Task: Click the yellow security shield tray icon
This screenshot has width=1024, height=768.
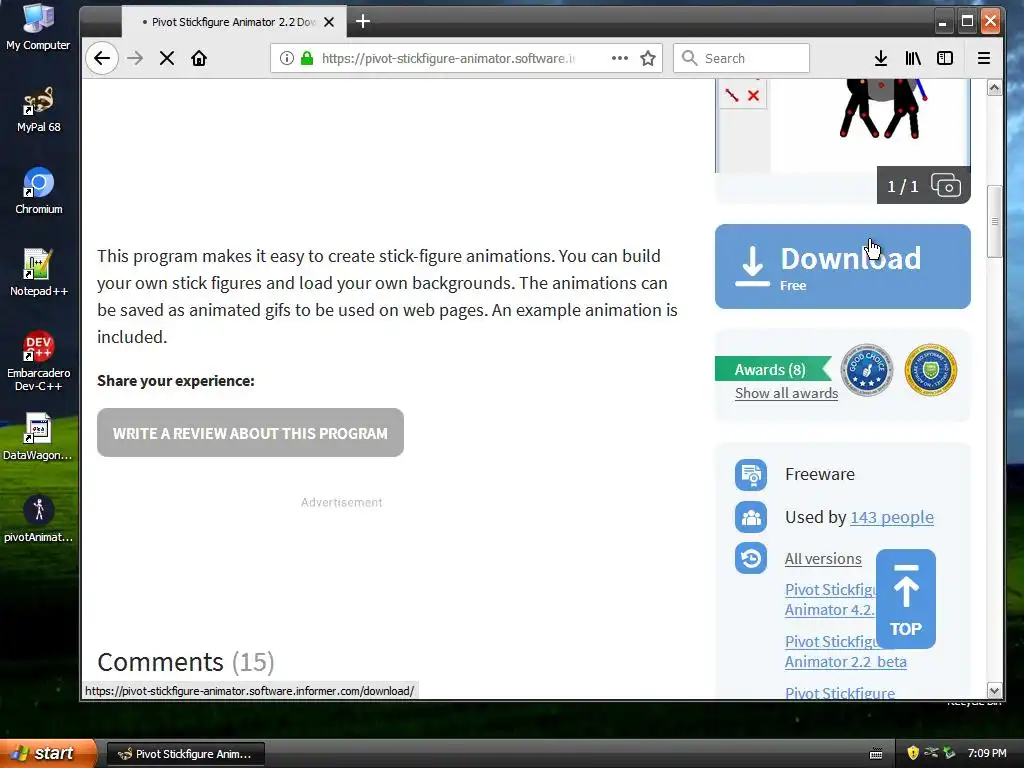Action: tap(913, 753)
